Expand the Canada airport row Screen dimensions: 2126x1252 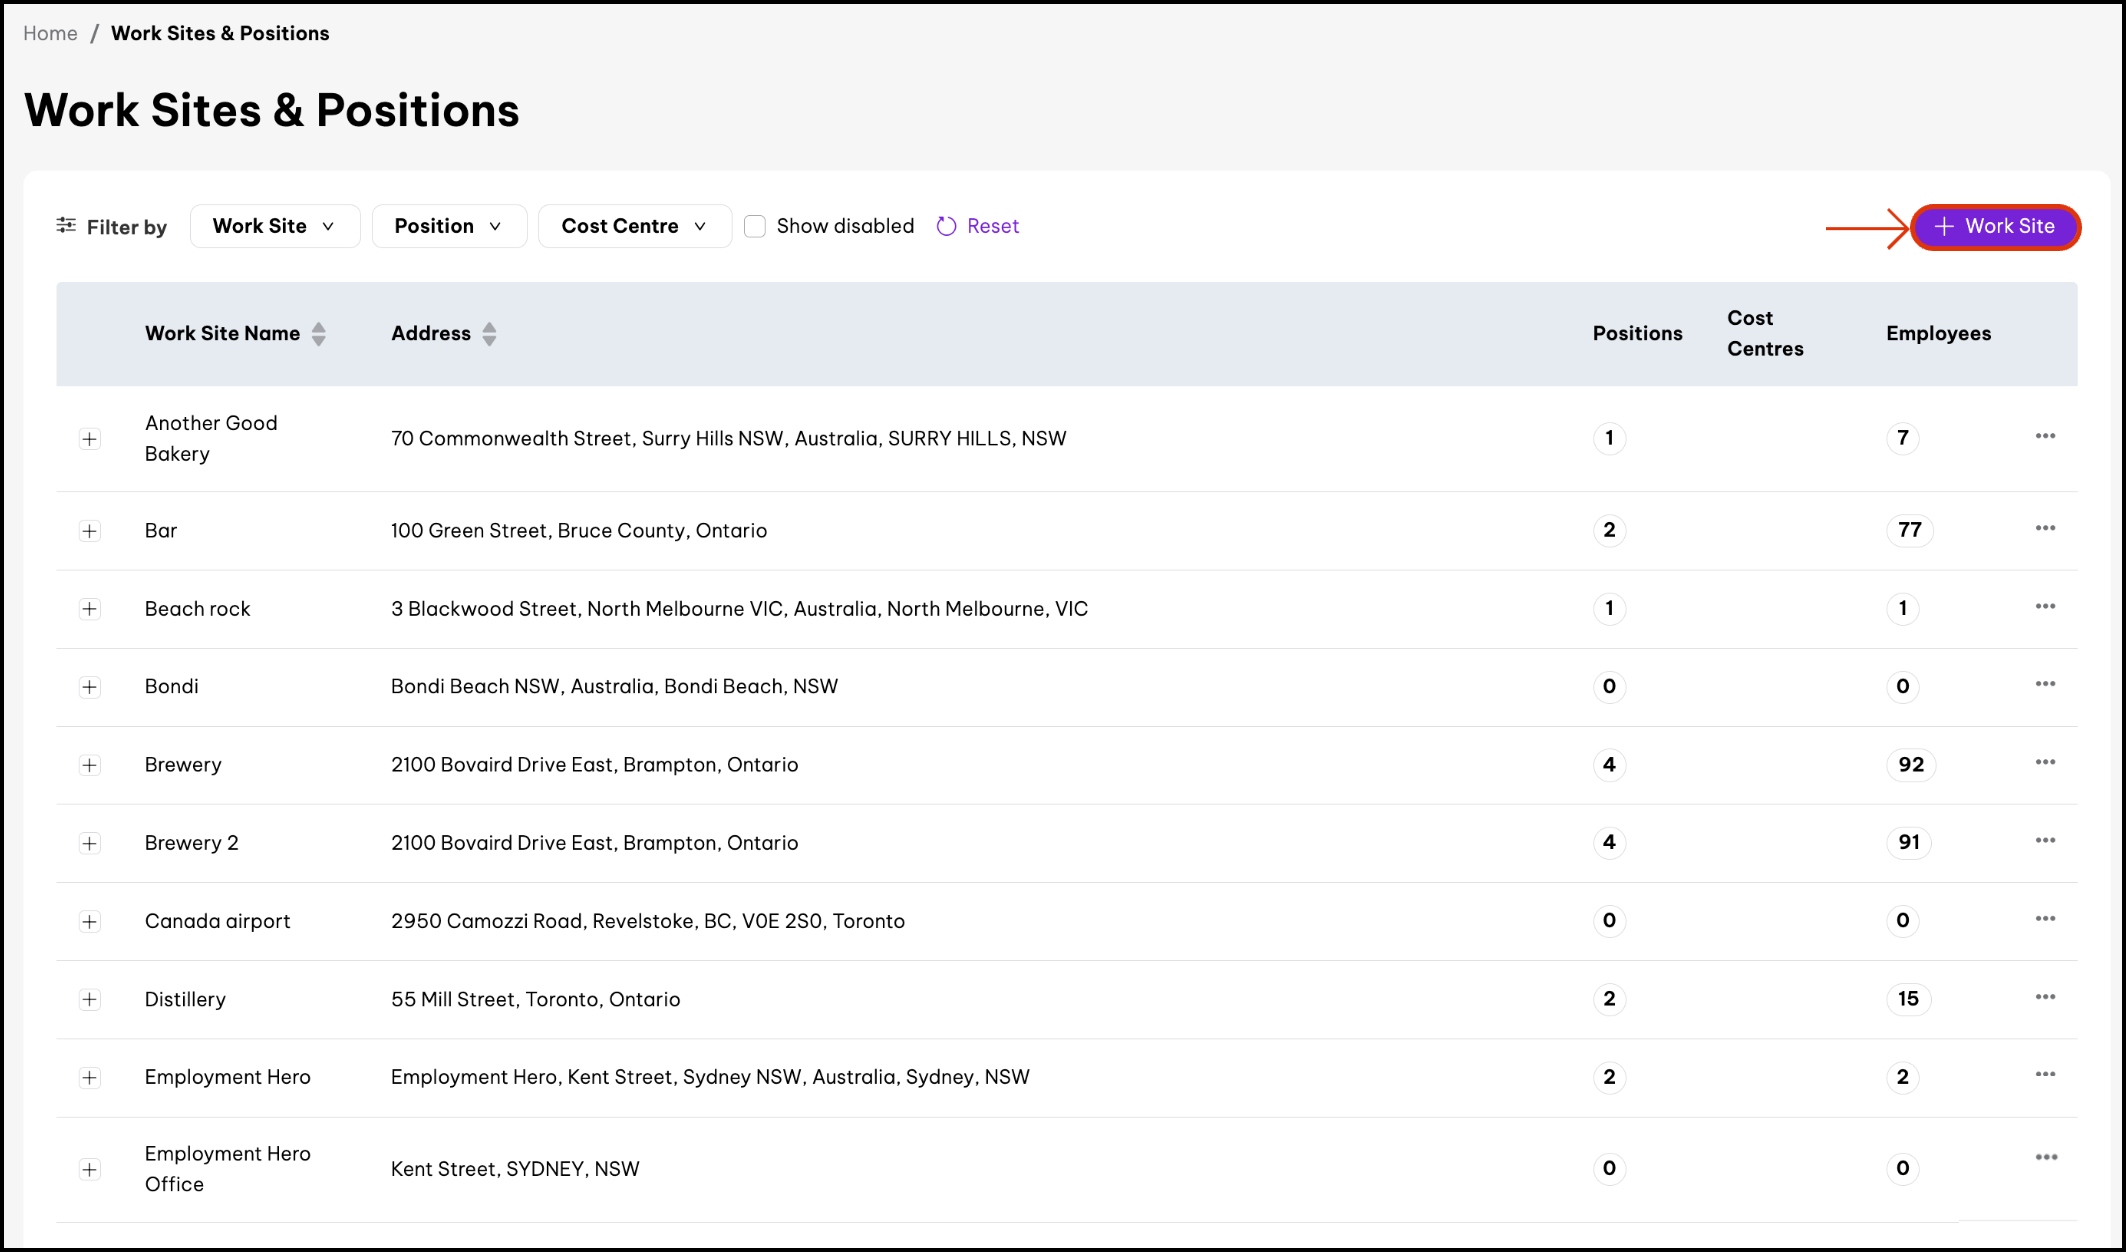point(90,922)
